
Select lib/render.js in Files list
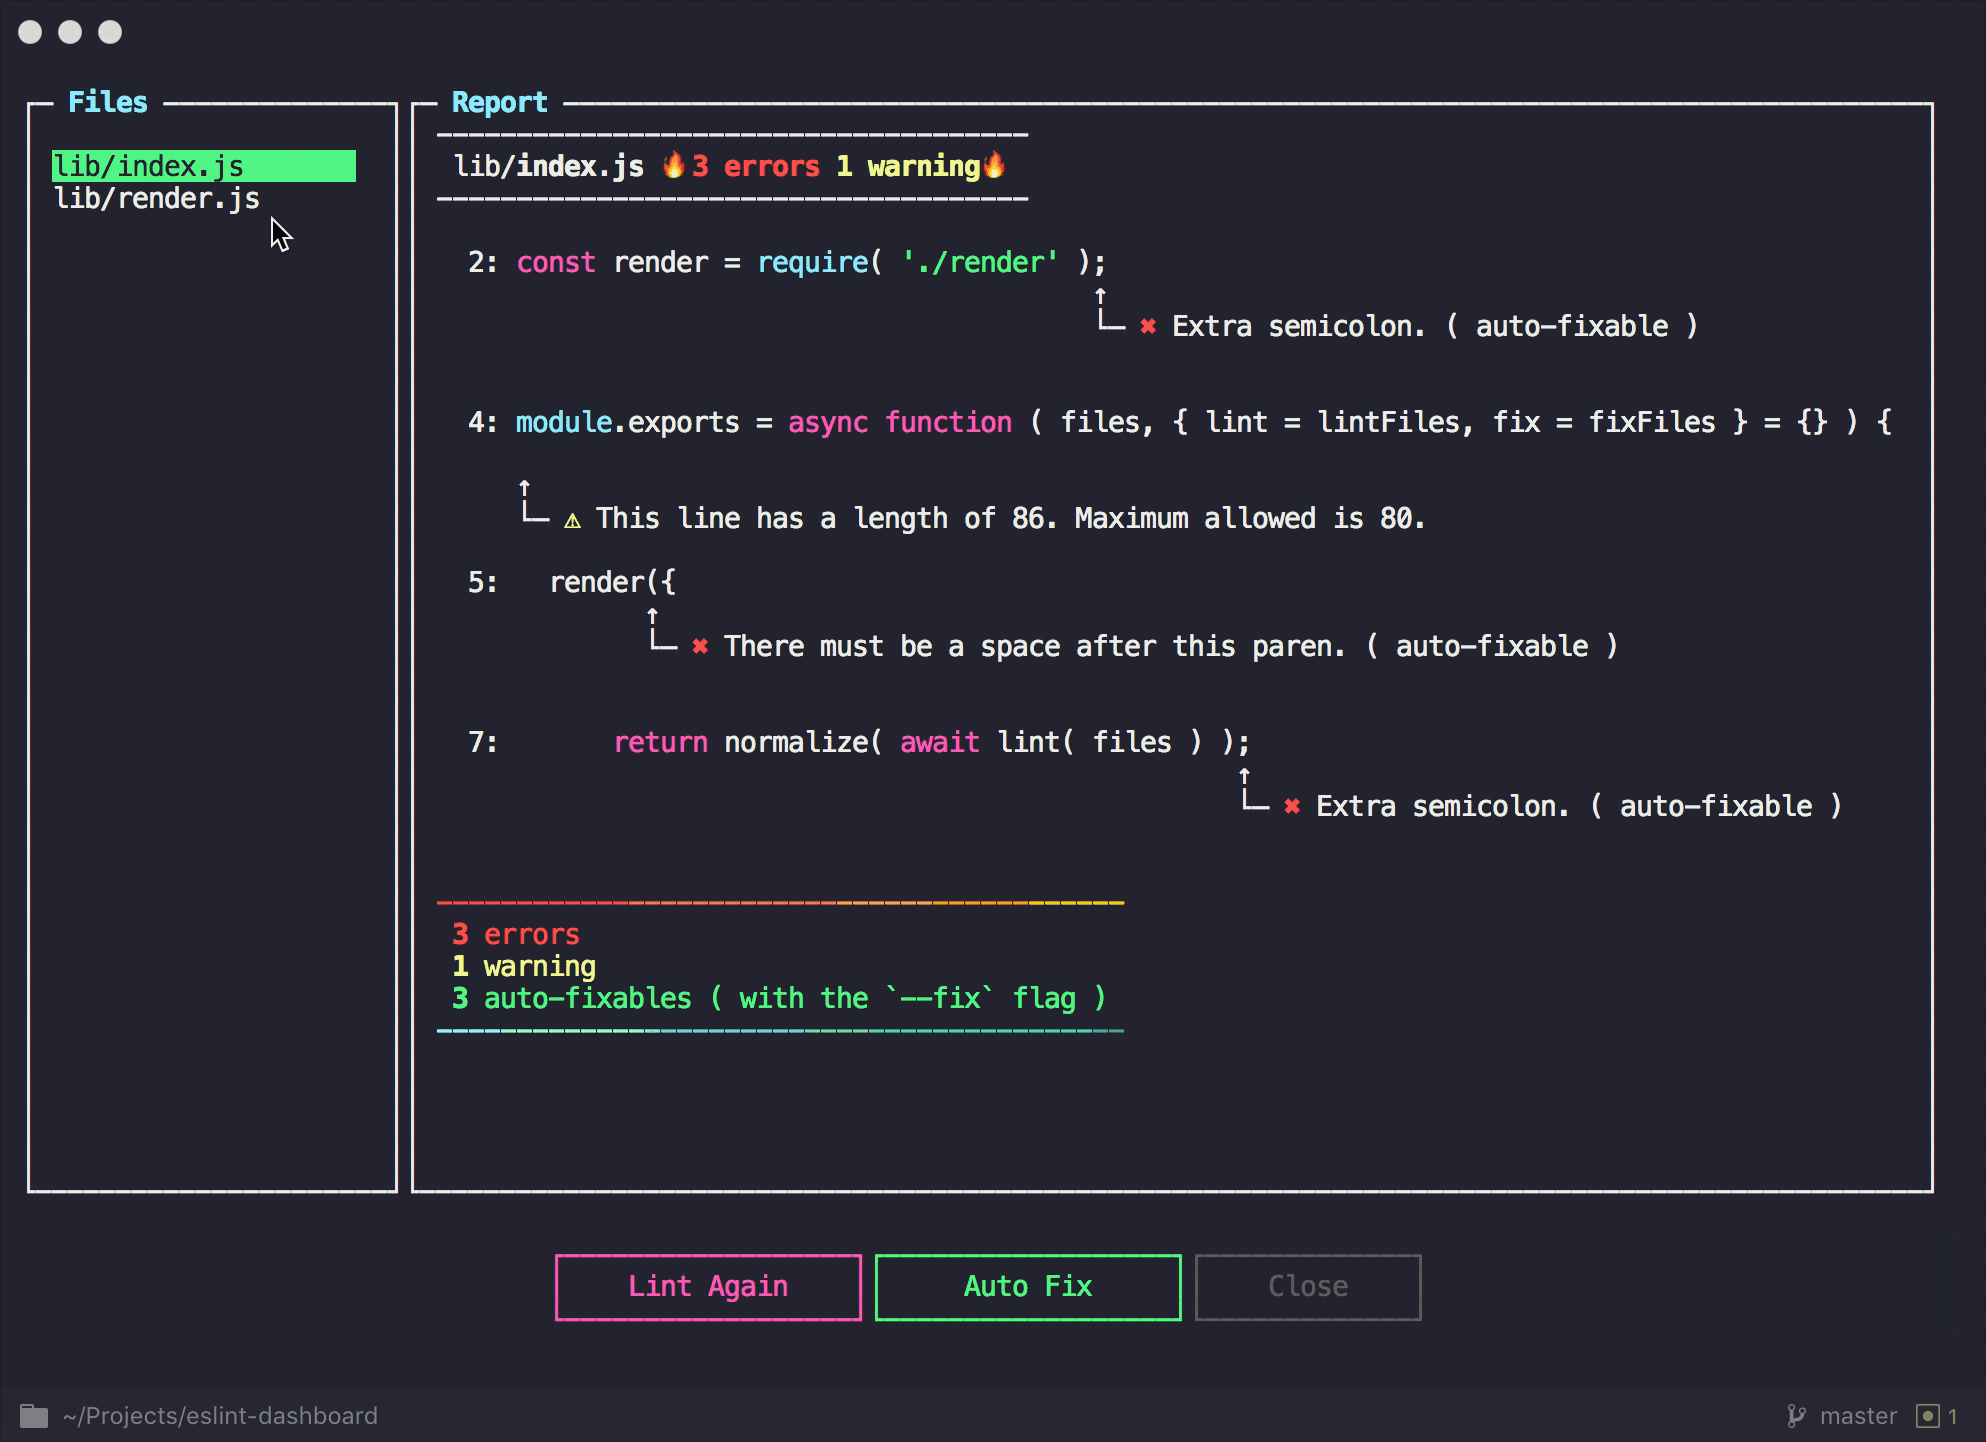157,198
